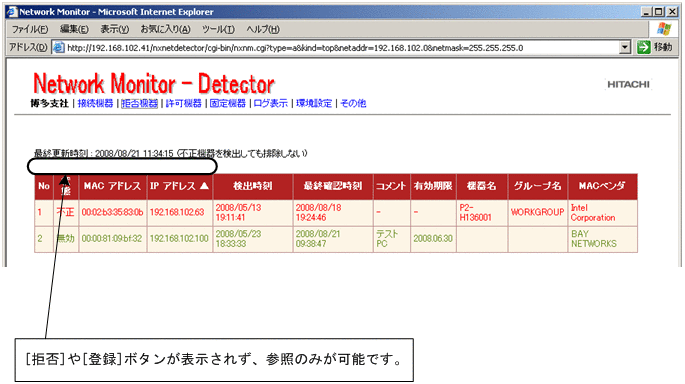
Task: Open the 拒否機器 link
Action: click(139, 103)
